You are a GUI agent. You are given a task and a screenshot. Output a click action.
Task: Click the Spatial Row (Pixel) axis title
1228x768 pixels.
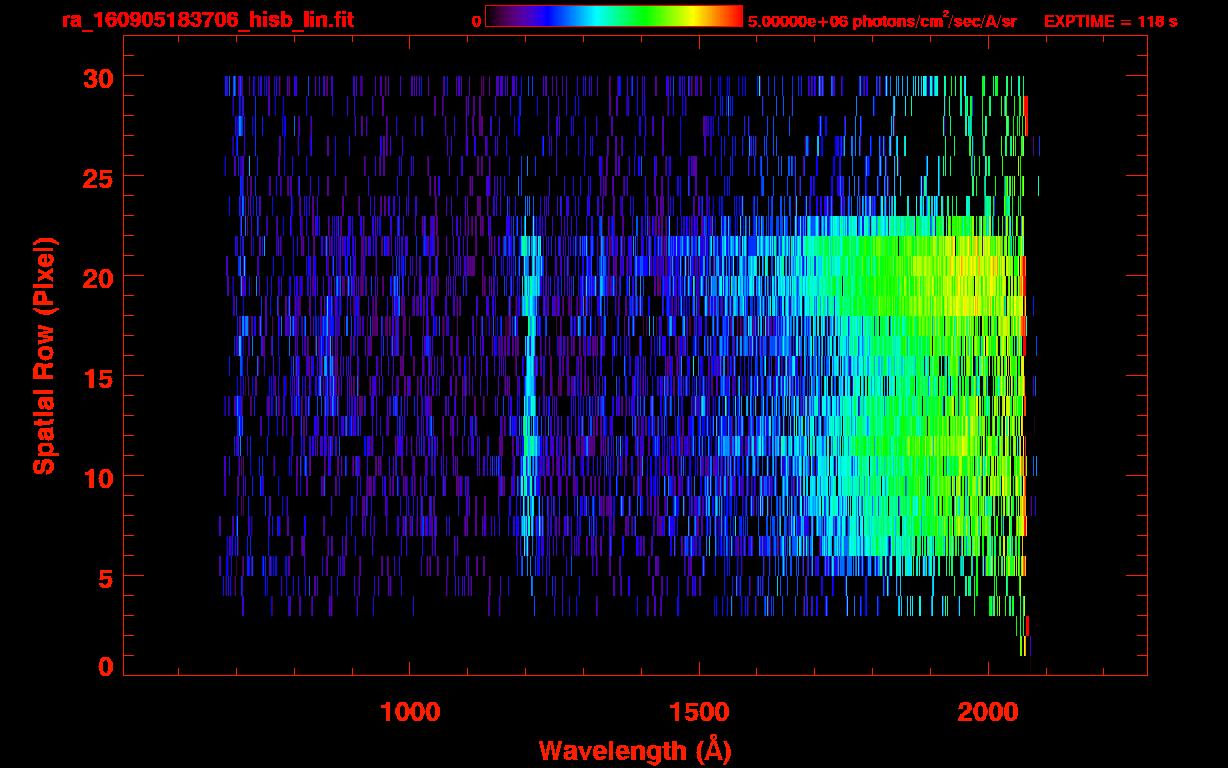coord(44,355)
